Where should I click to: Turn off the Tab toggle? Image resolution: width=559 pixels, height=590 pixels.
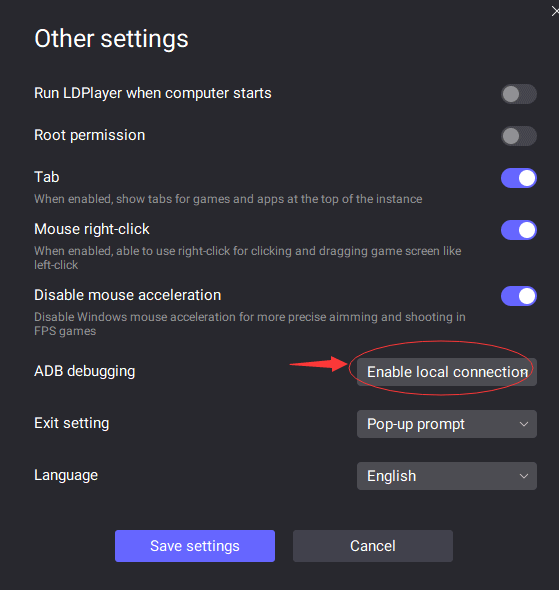pos(518,178)
